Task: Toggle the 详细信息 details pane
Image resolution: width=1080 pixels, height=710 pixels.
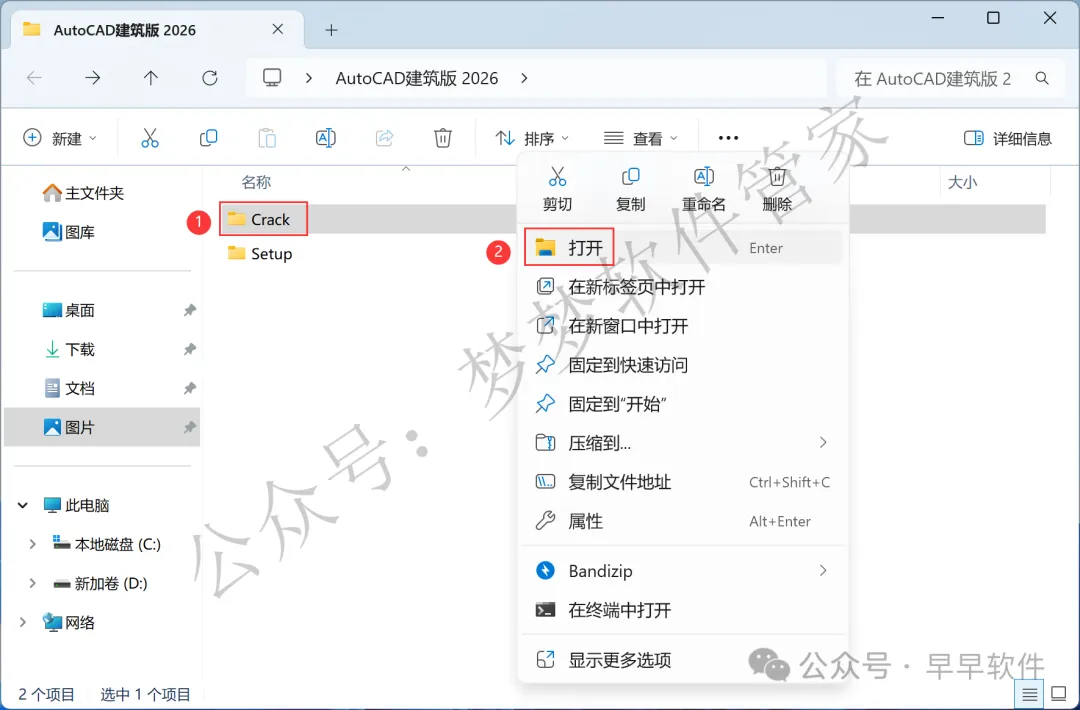Action: pyautogui.click(x=1008, y=138)
